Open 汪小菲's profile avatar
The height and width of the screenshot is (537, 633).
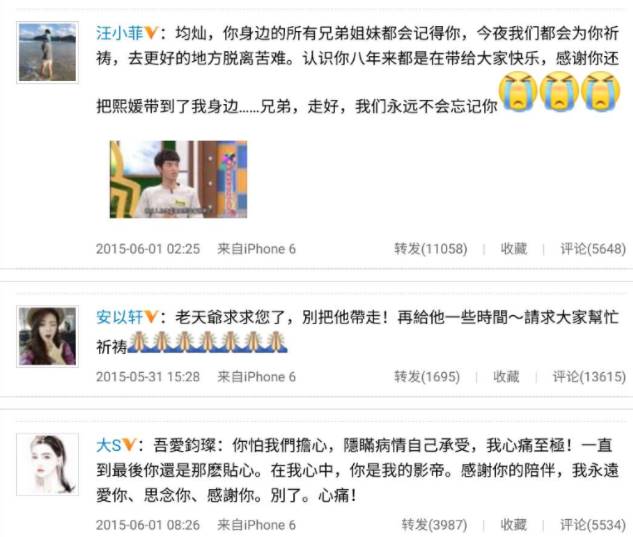47,52
